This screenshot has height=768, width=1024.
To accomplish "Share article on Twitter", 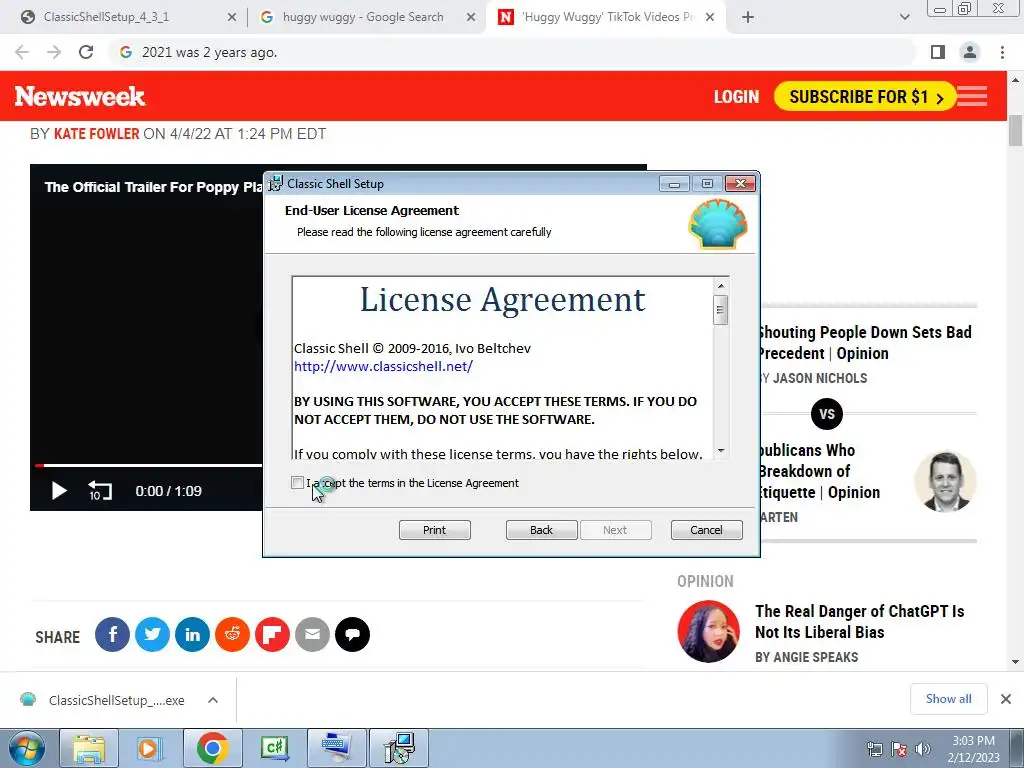I will (x=152, y=634).
